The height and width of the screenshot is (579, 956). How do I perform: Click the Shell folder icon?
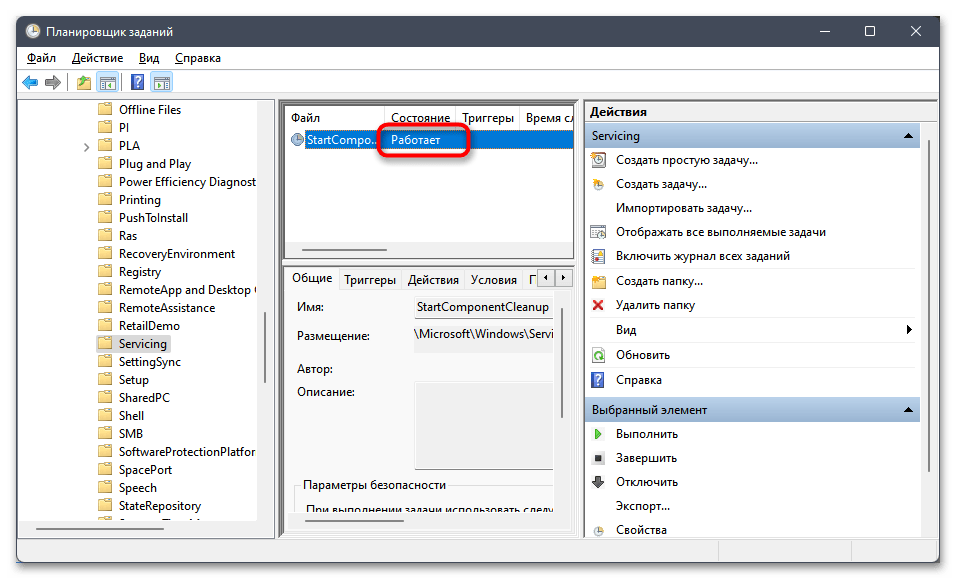(105, 415)
